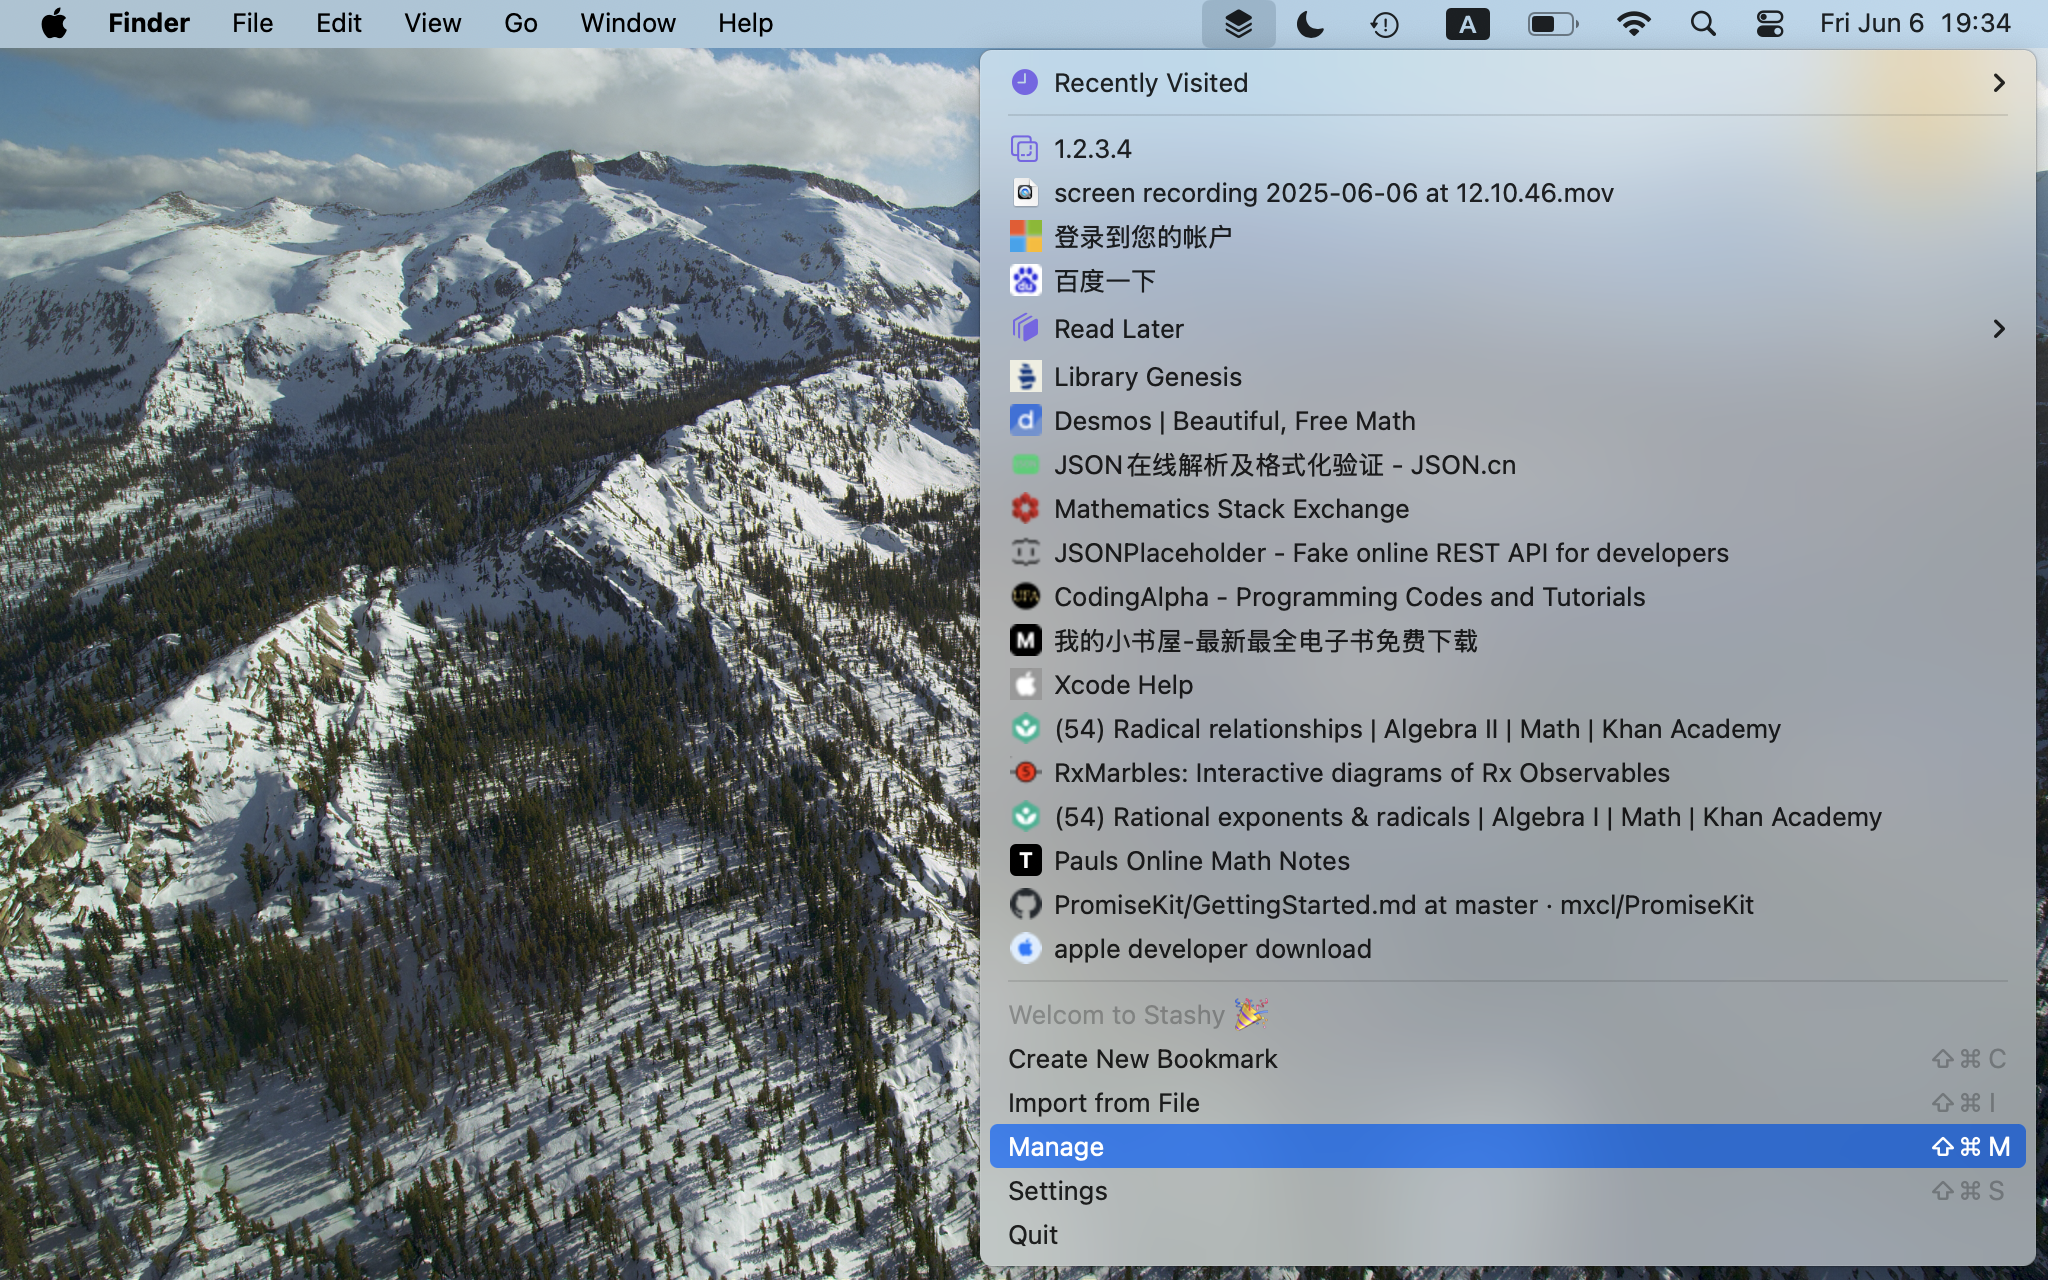Open the Recently Visited label
Screen dimensions: 2048x1280
point(1151,82)
